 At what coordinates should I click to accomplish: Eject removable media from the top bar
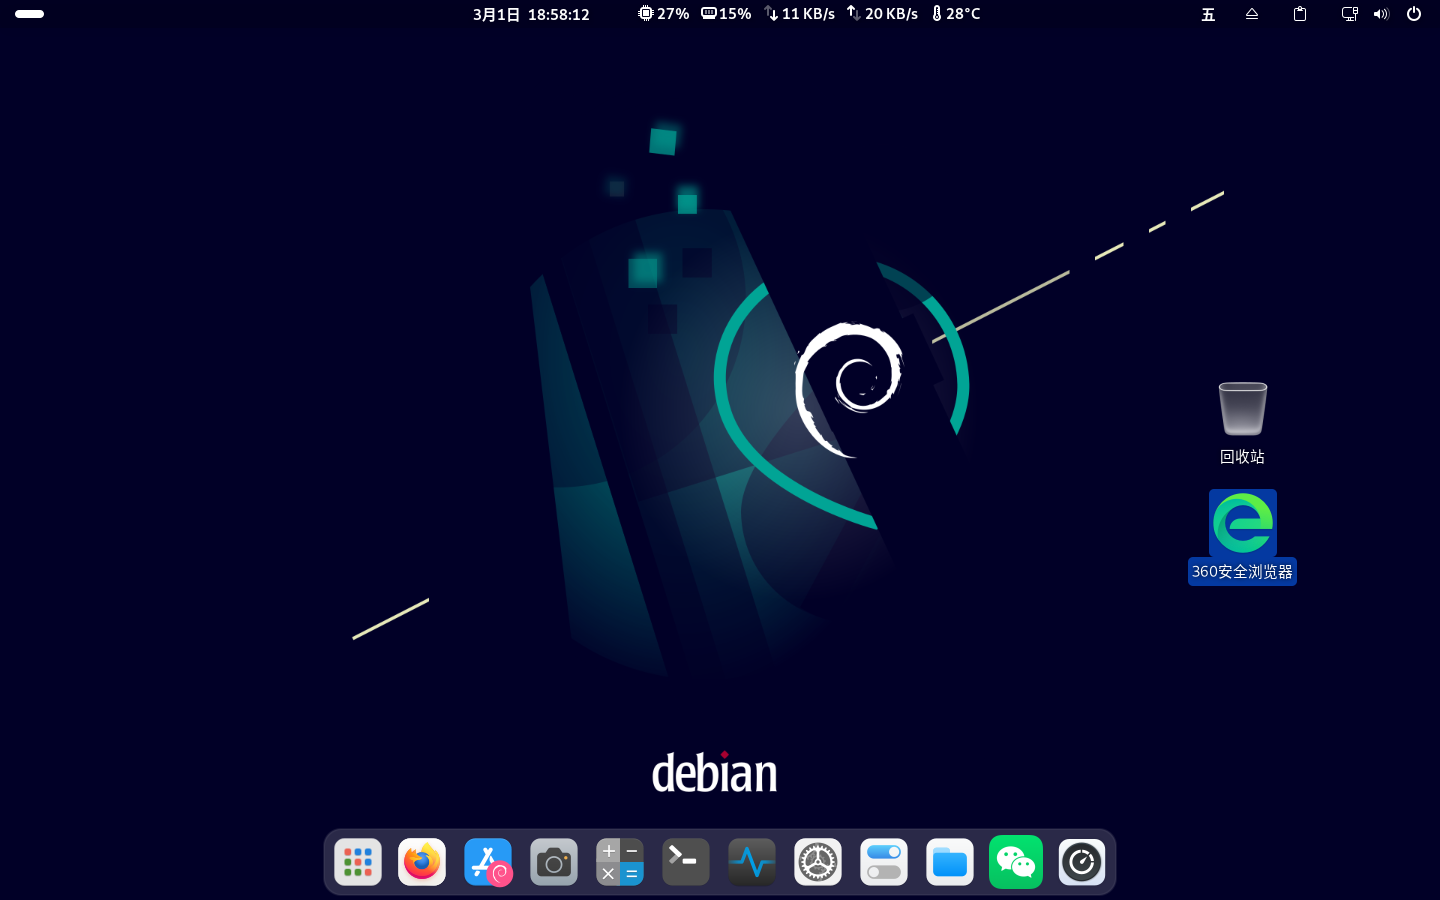1252,14
